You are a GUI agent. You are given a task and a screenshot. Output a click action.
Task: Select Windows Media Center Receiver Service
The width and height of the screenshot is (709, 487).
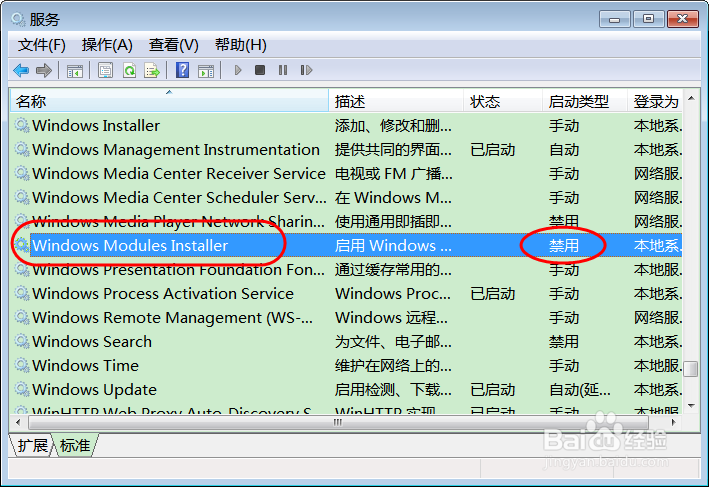[346, 173]
